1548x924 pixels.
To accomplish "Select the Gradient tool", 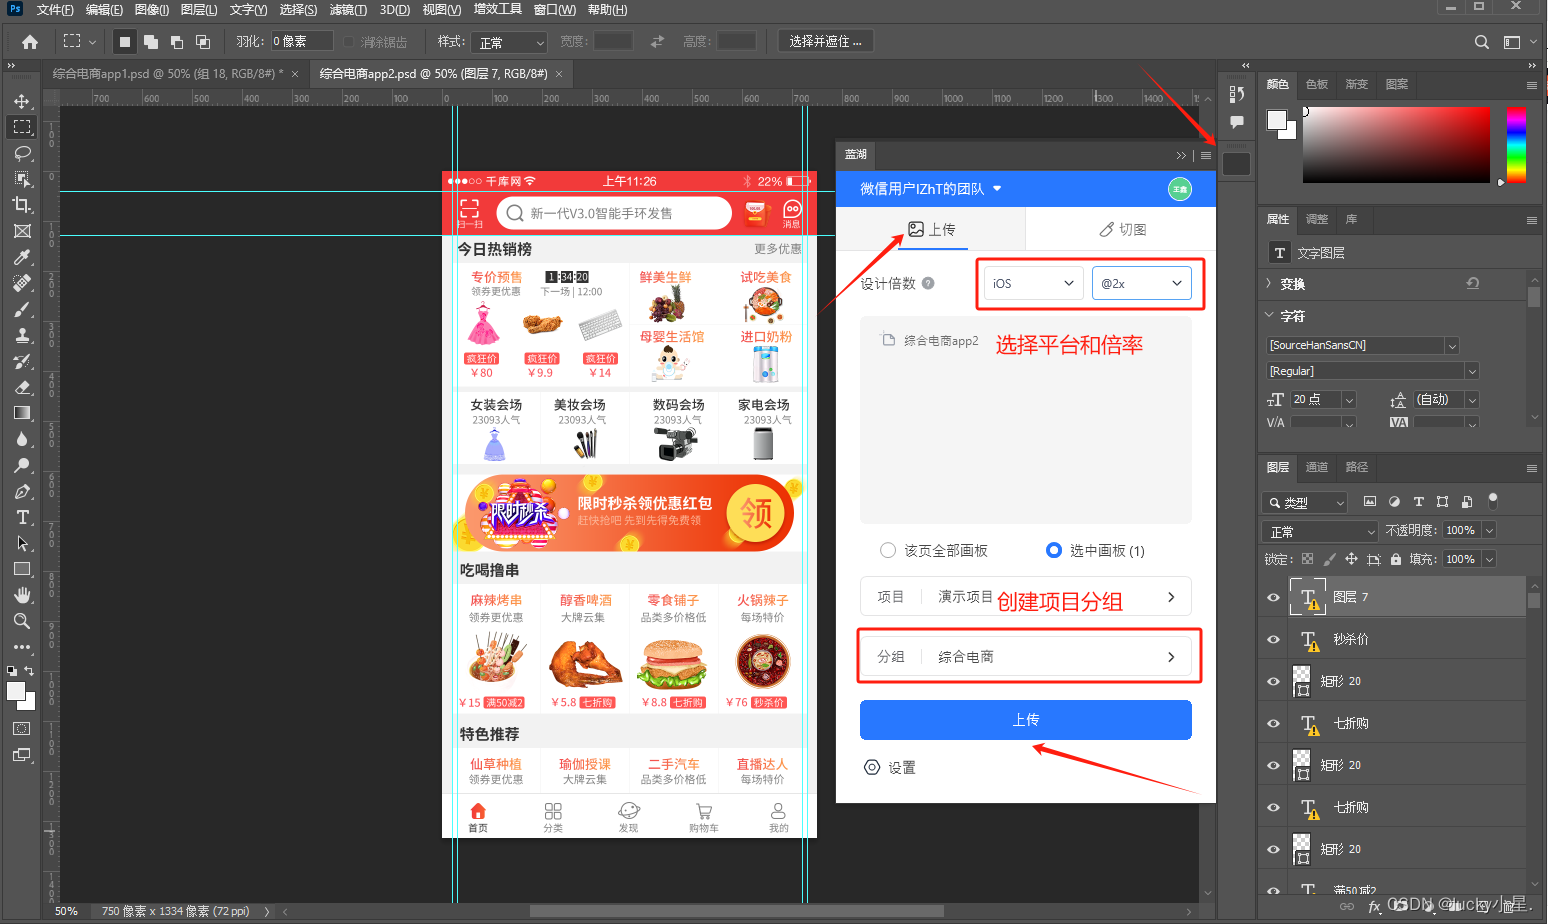I will (x=22, y=413).
